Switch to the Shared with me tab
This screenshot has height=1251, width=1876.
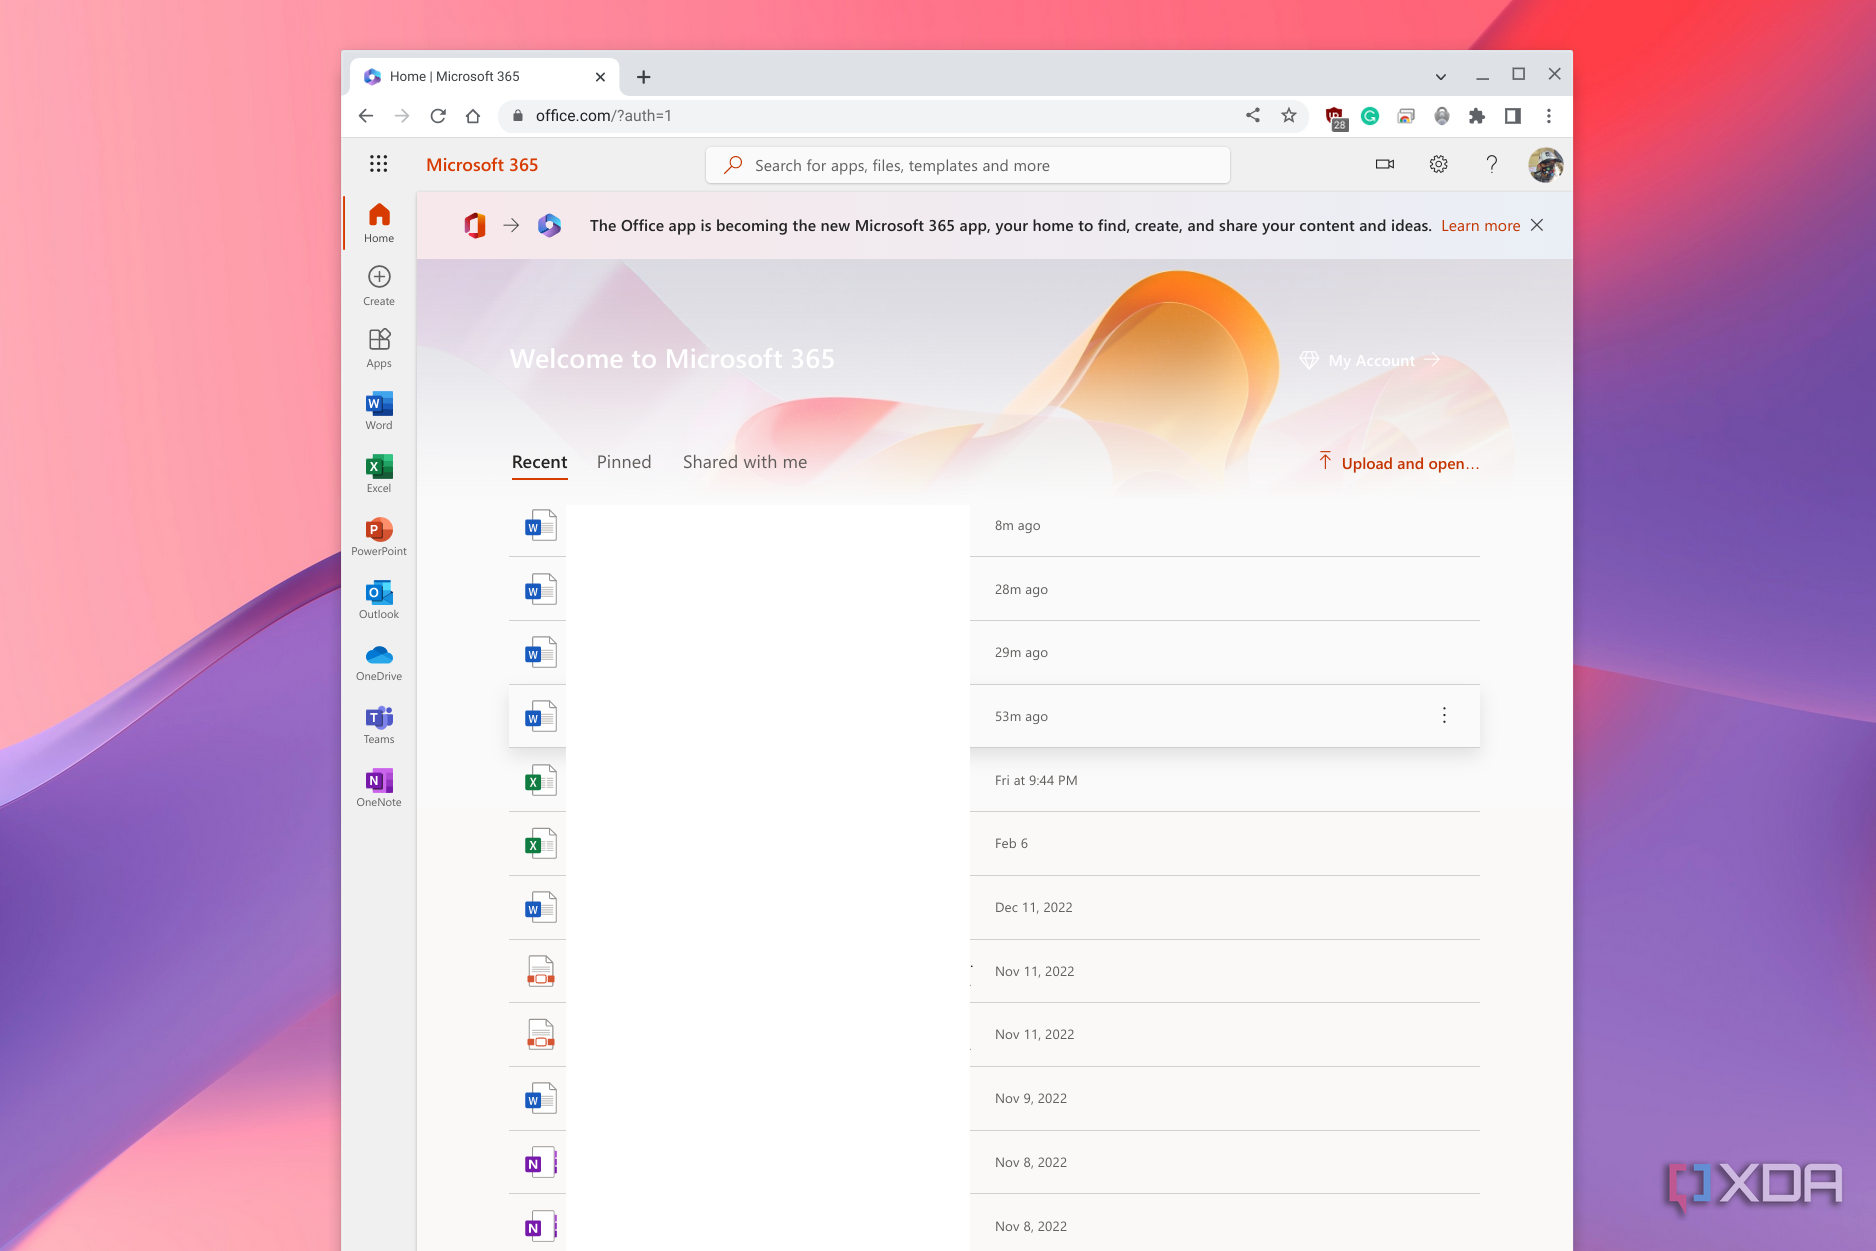coord(744,461)
